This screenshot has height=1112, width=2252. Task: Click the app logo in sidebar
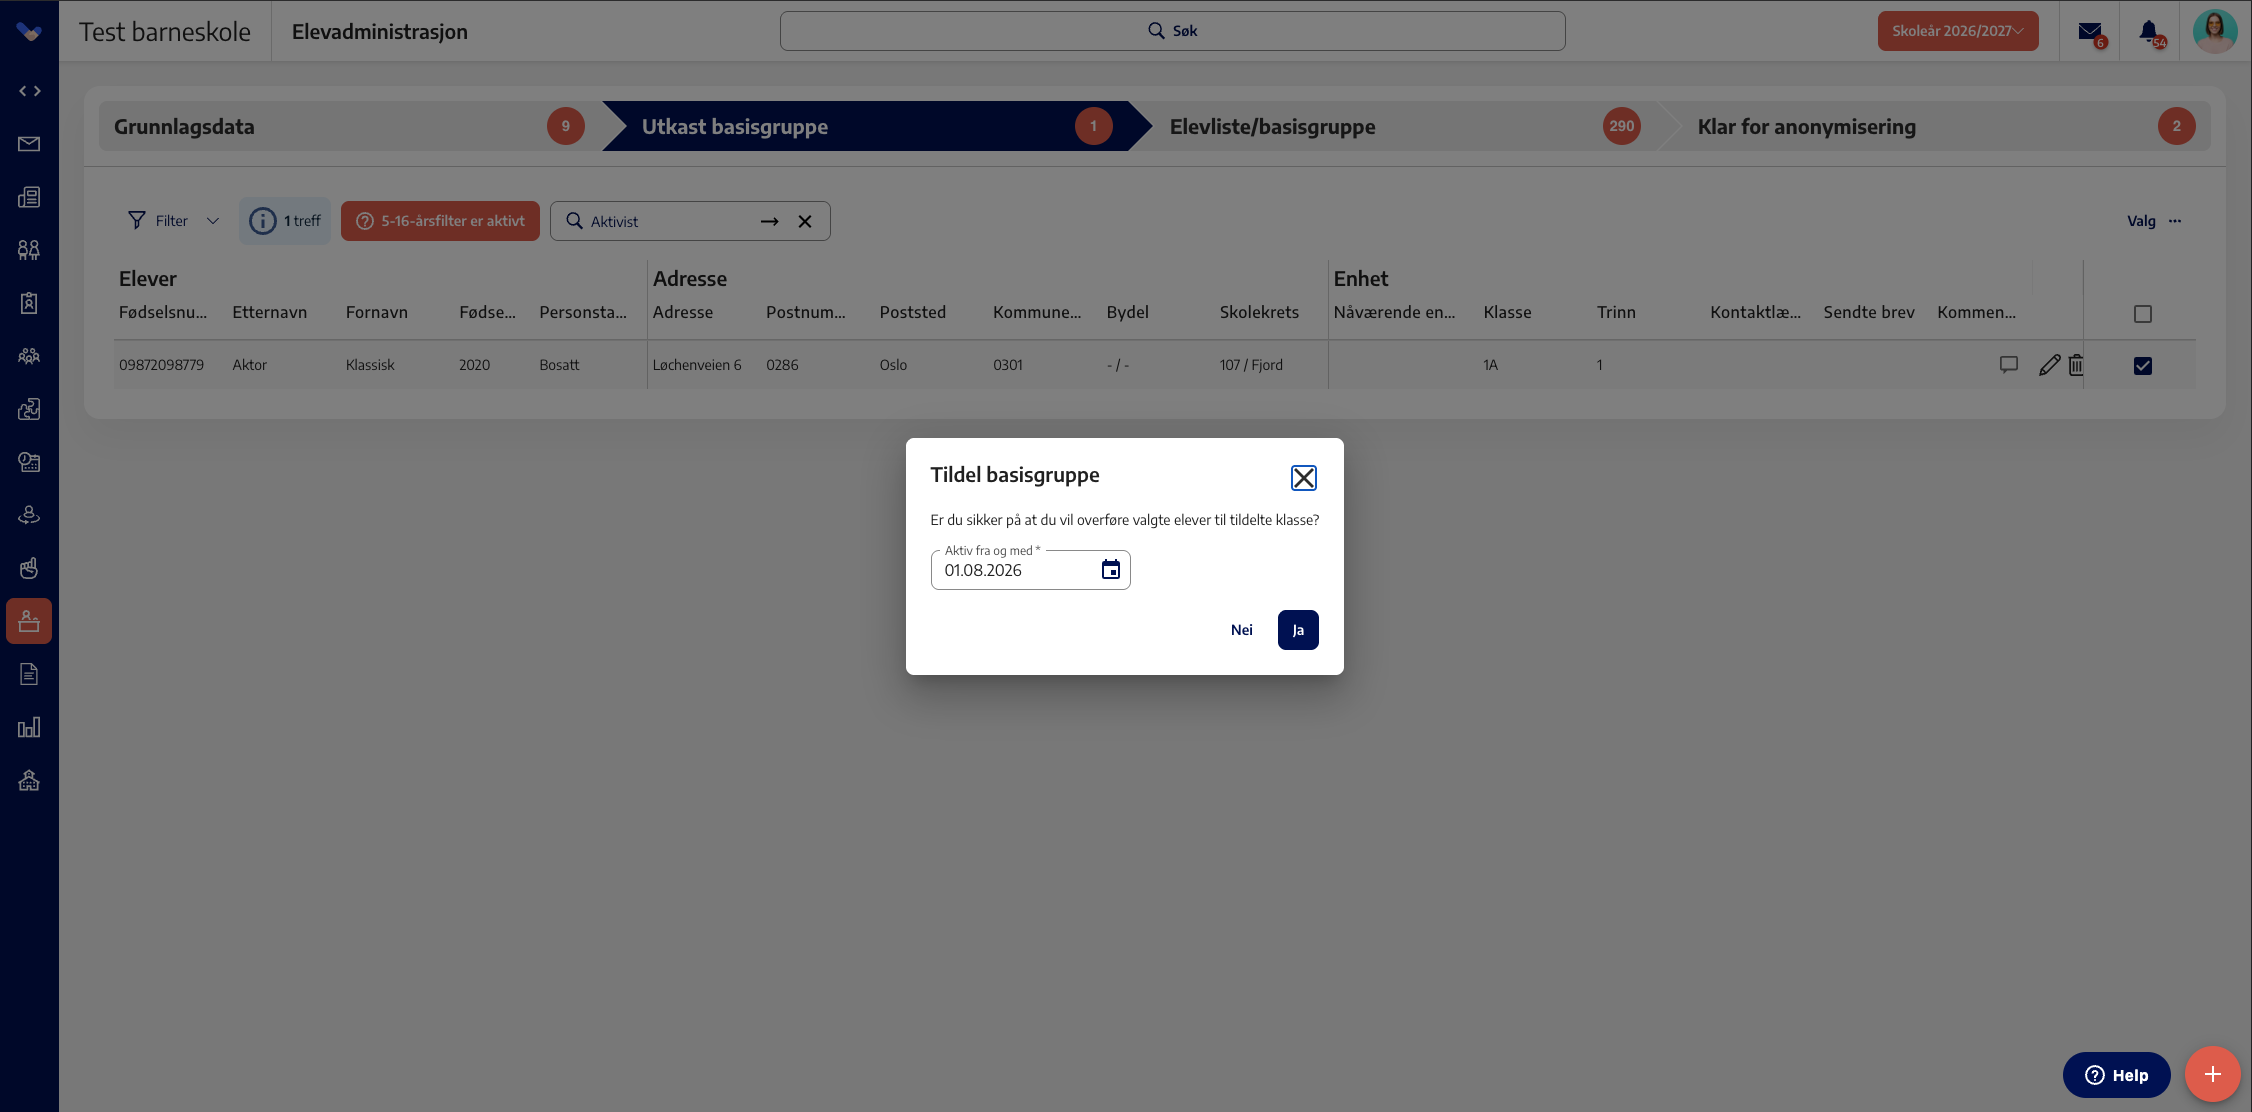coord(29,32)
